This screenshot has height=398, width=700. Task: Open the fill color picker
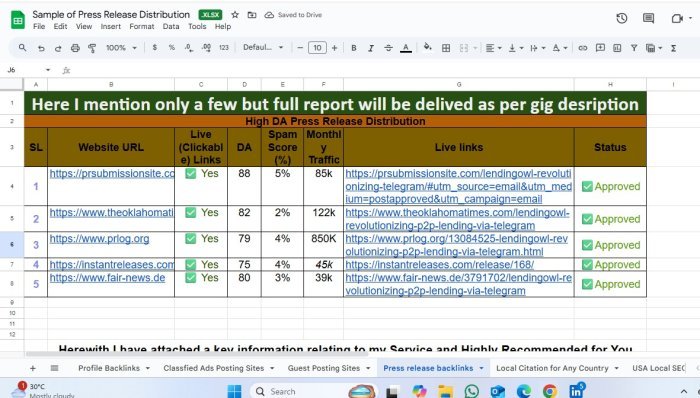[428, 47]
